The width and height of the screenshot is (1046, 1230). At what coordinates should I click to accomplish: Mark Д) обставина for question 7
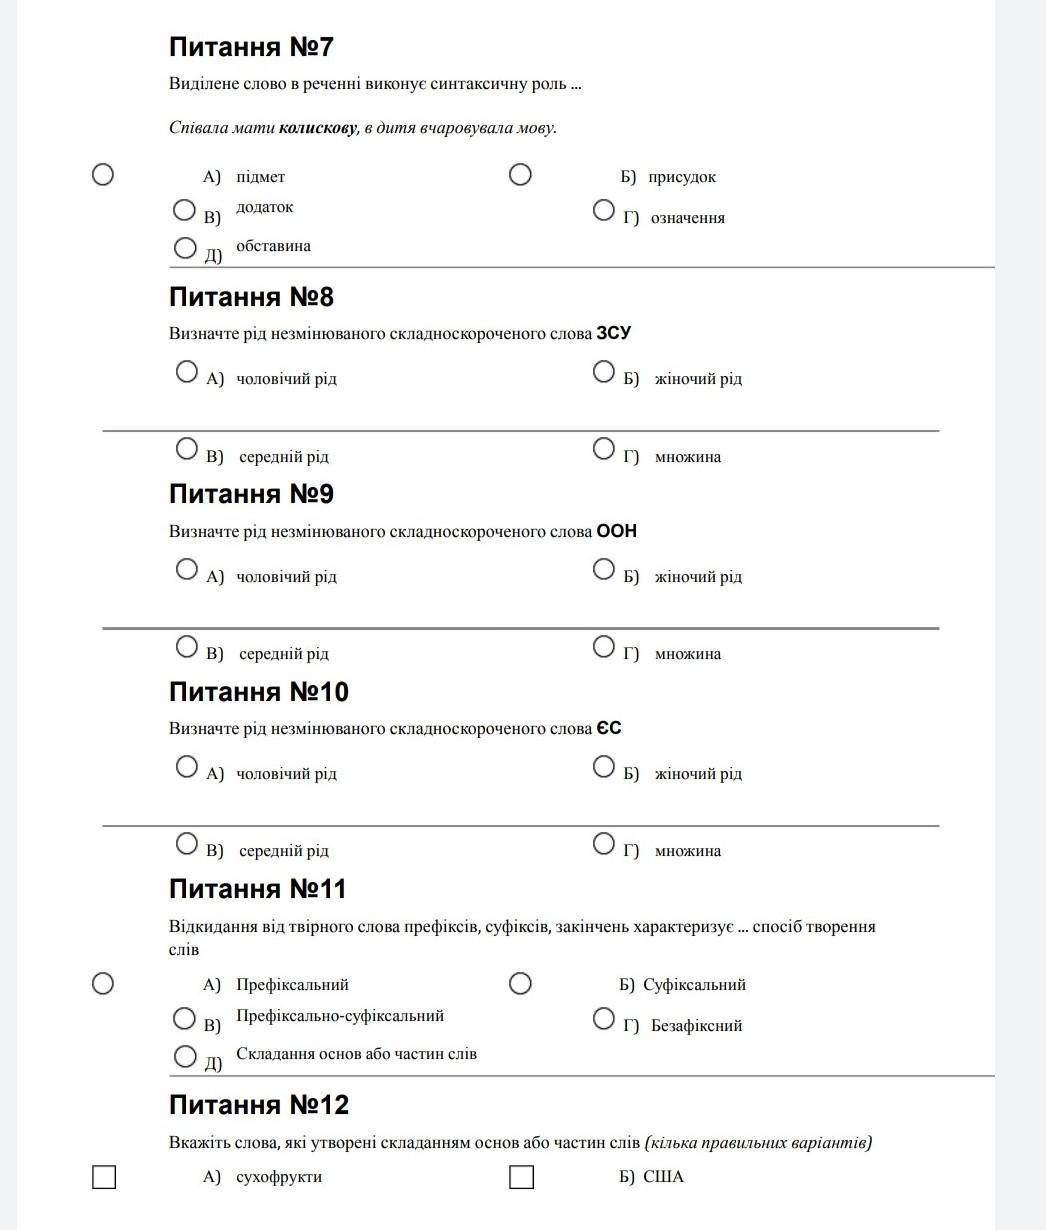coord(185,248)
